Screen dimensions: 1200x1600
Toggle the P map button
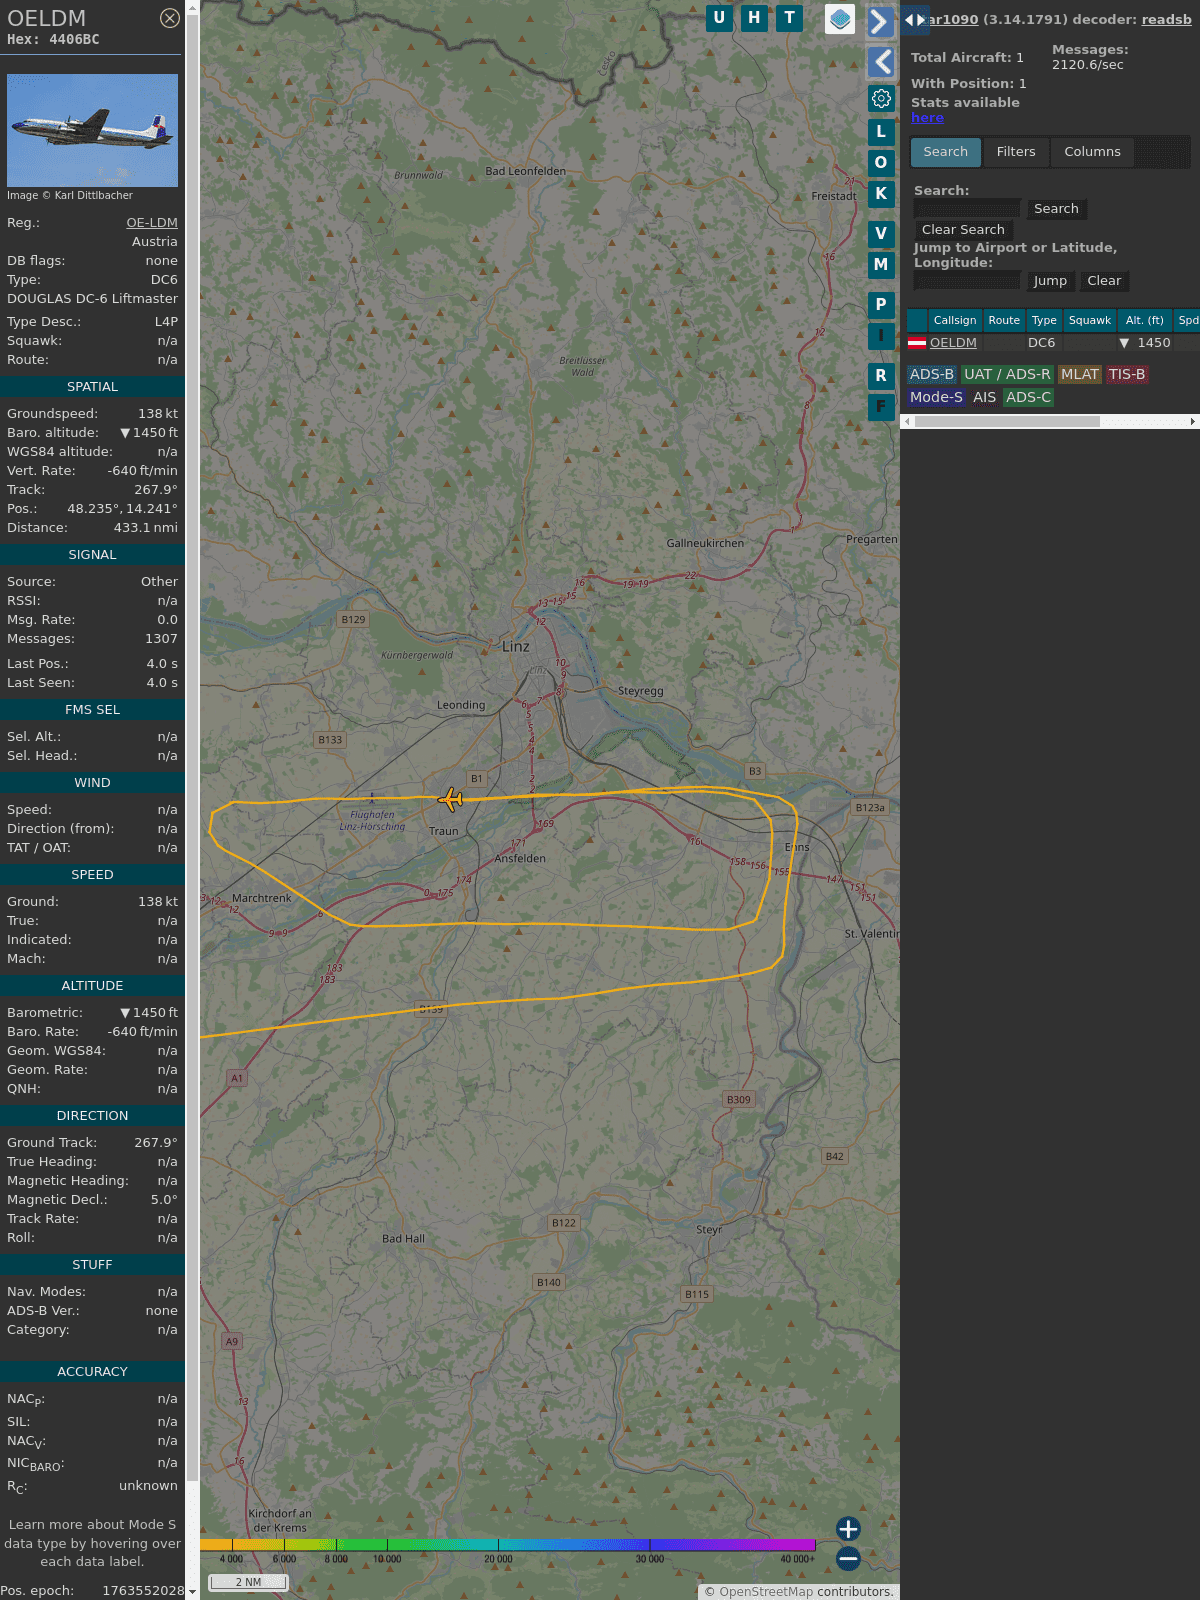[x=881, y=305]
